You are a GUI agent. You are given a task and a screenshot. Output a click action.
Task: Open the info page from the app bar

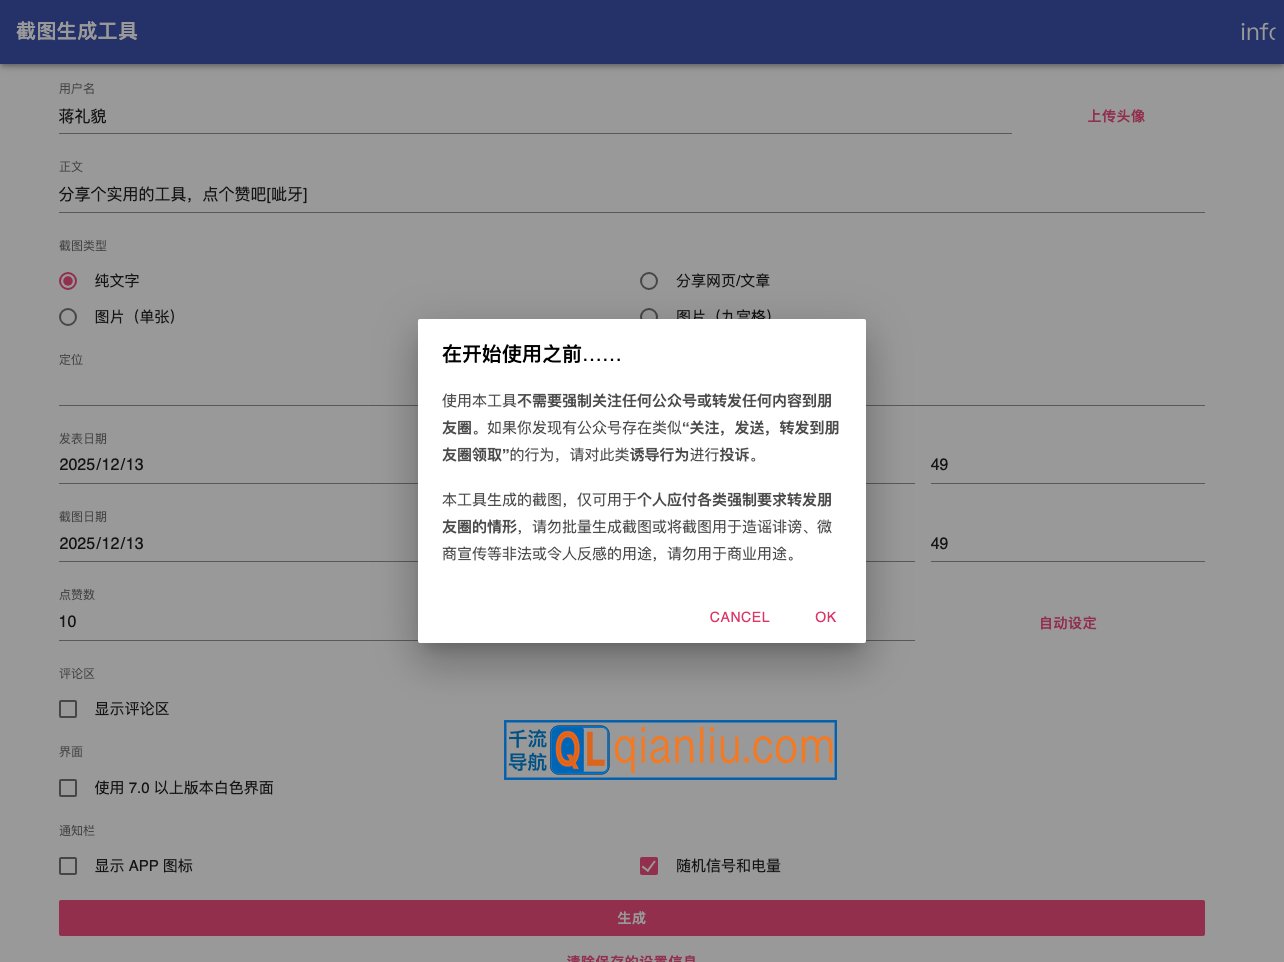1258,32
